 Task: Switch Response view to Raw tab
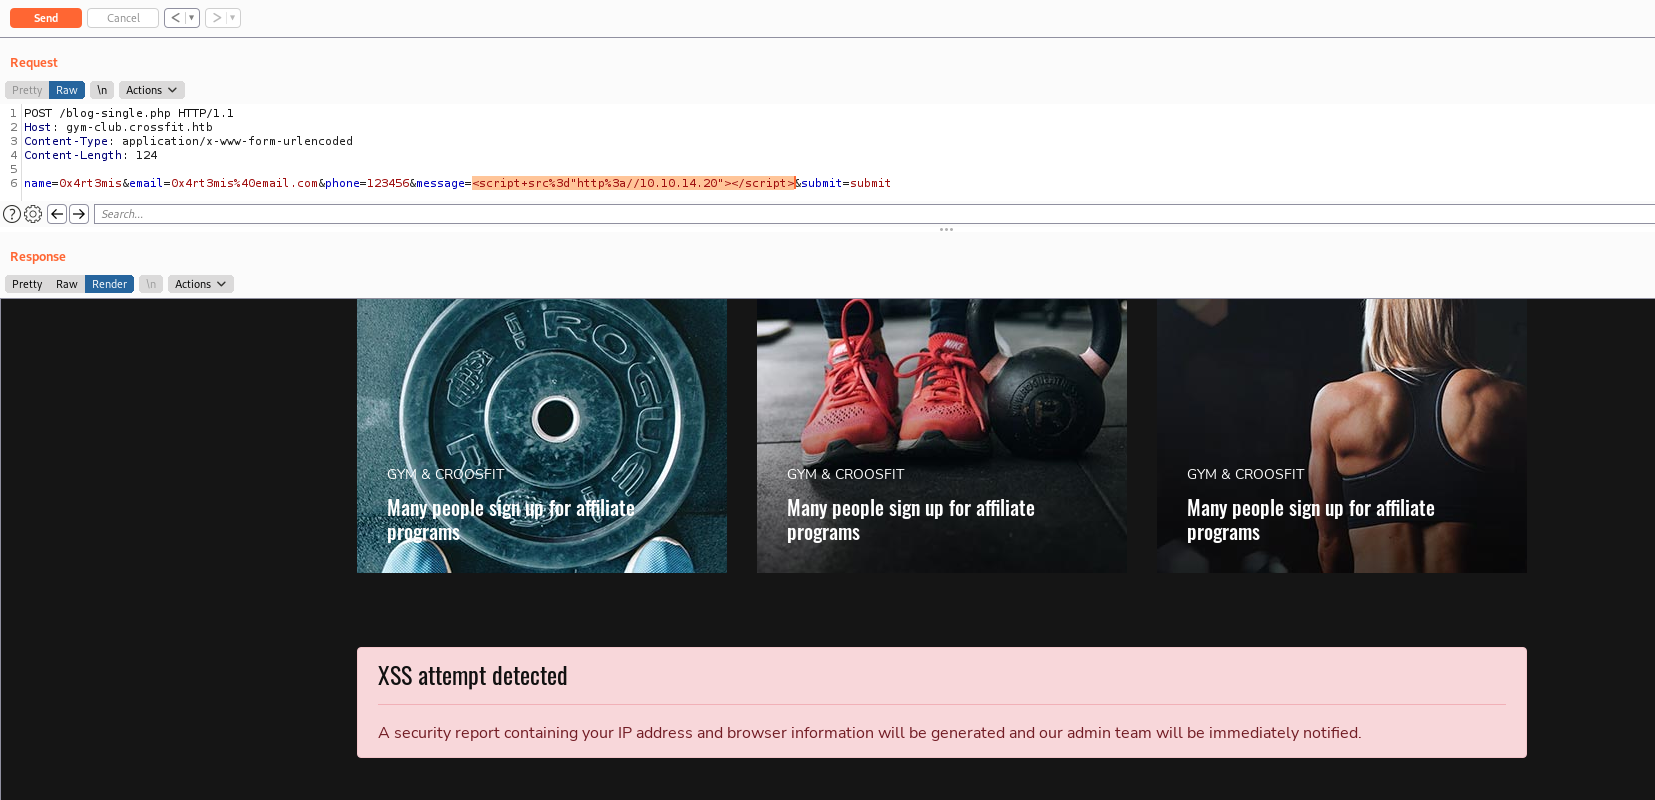point(67,284)
